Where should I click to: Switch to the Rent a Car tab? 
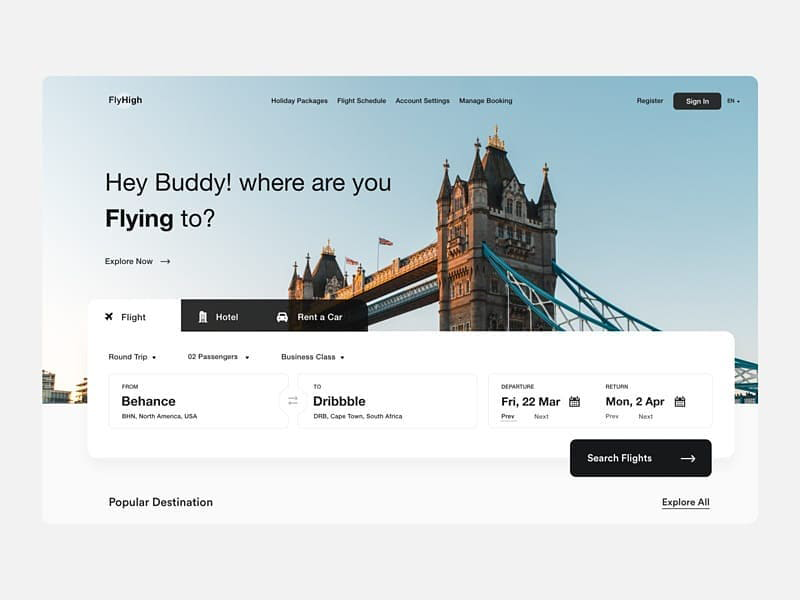point(310,317)
